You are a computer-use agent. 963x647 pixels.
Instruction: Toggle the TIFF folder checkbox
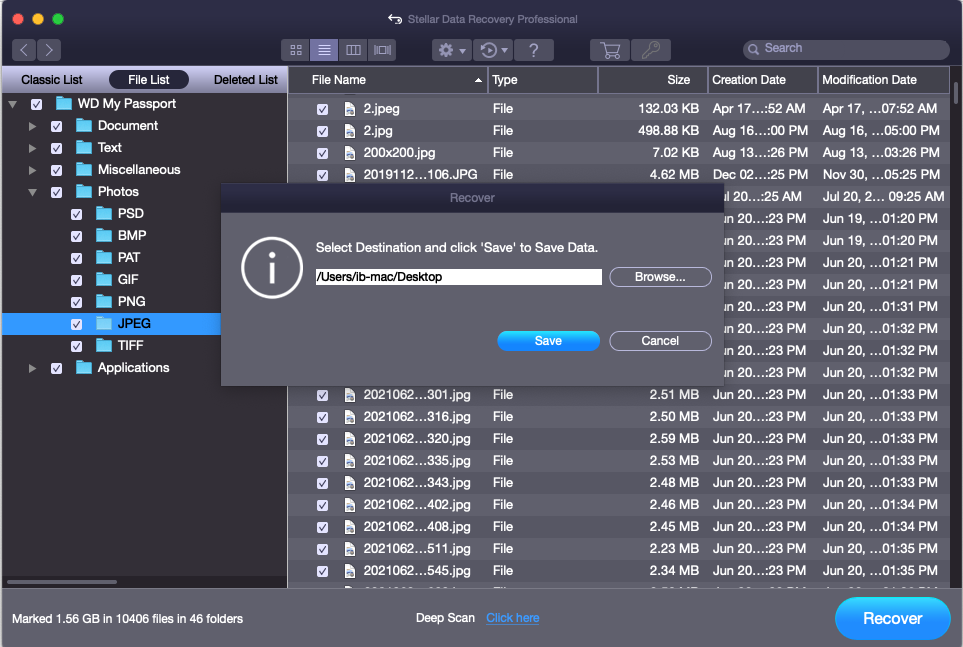pyautogui.click(x=77, y=346)
